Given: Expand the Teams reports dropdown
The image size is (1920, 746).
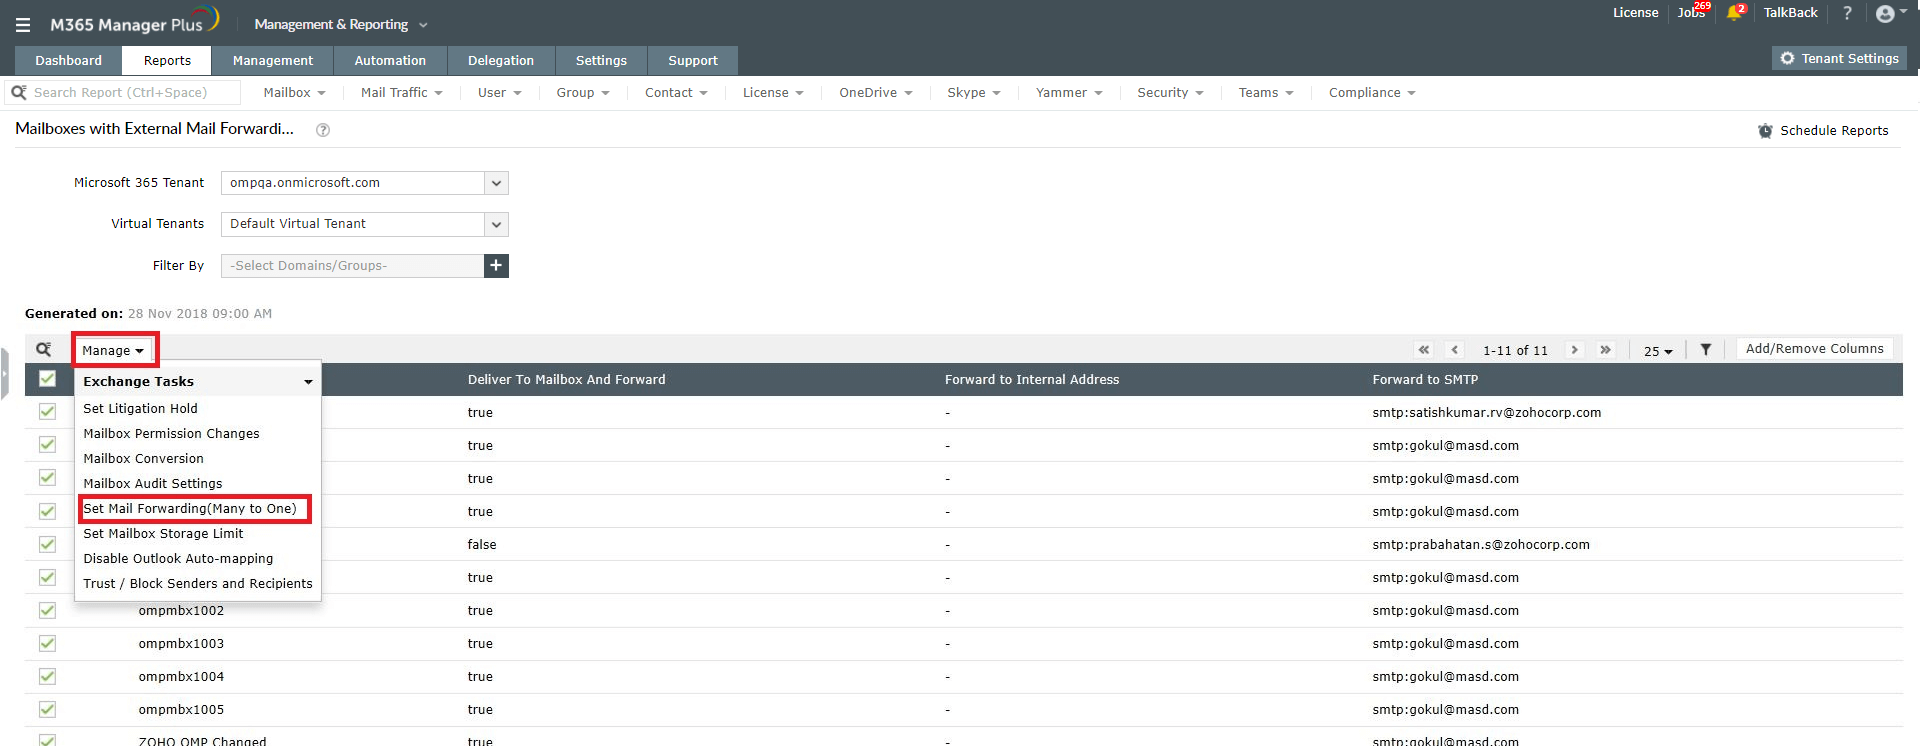Looking at the screenshot, I should [x=1266, y=93].
